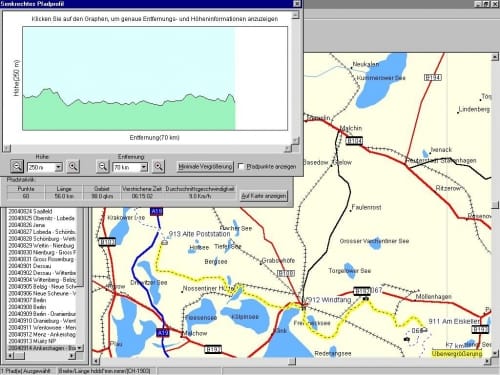Click the upper A19 motorway shield
The height and width of the screenshot is (375, 500).
coord(156,211)
